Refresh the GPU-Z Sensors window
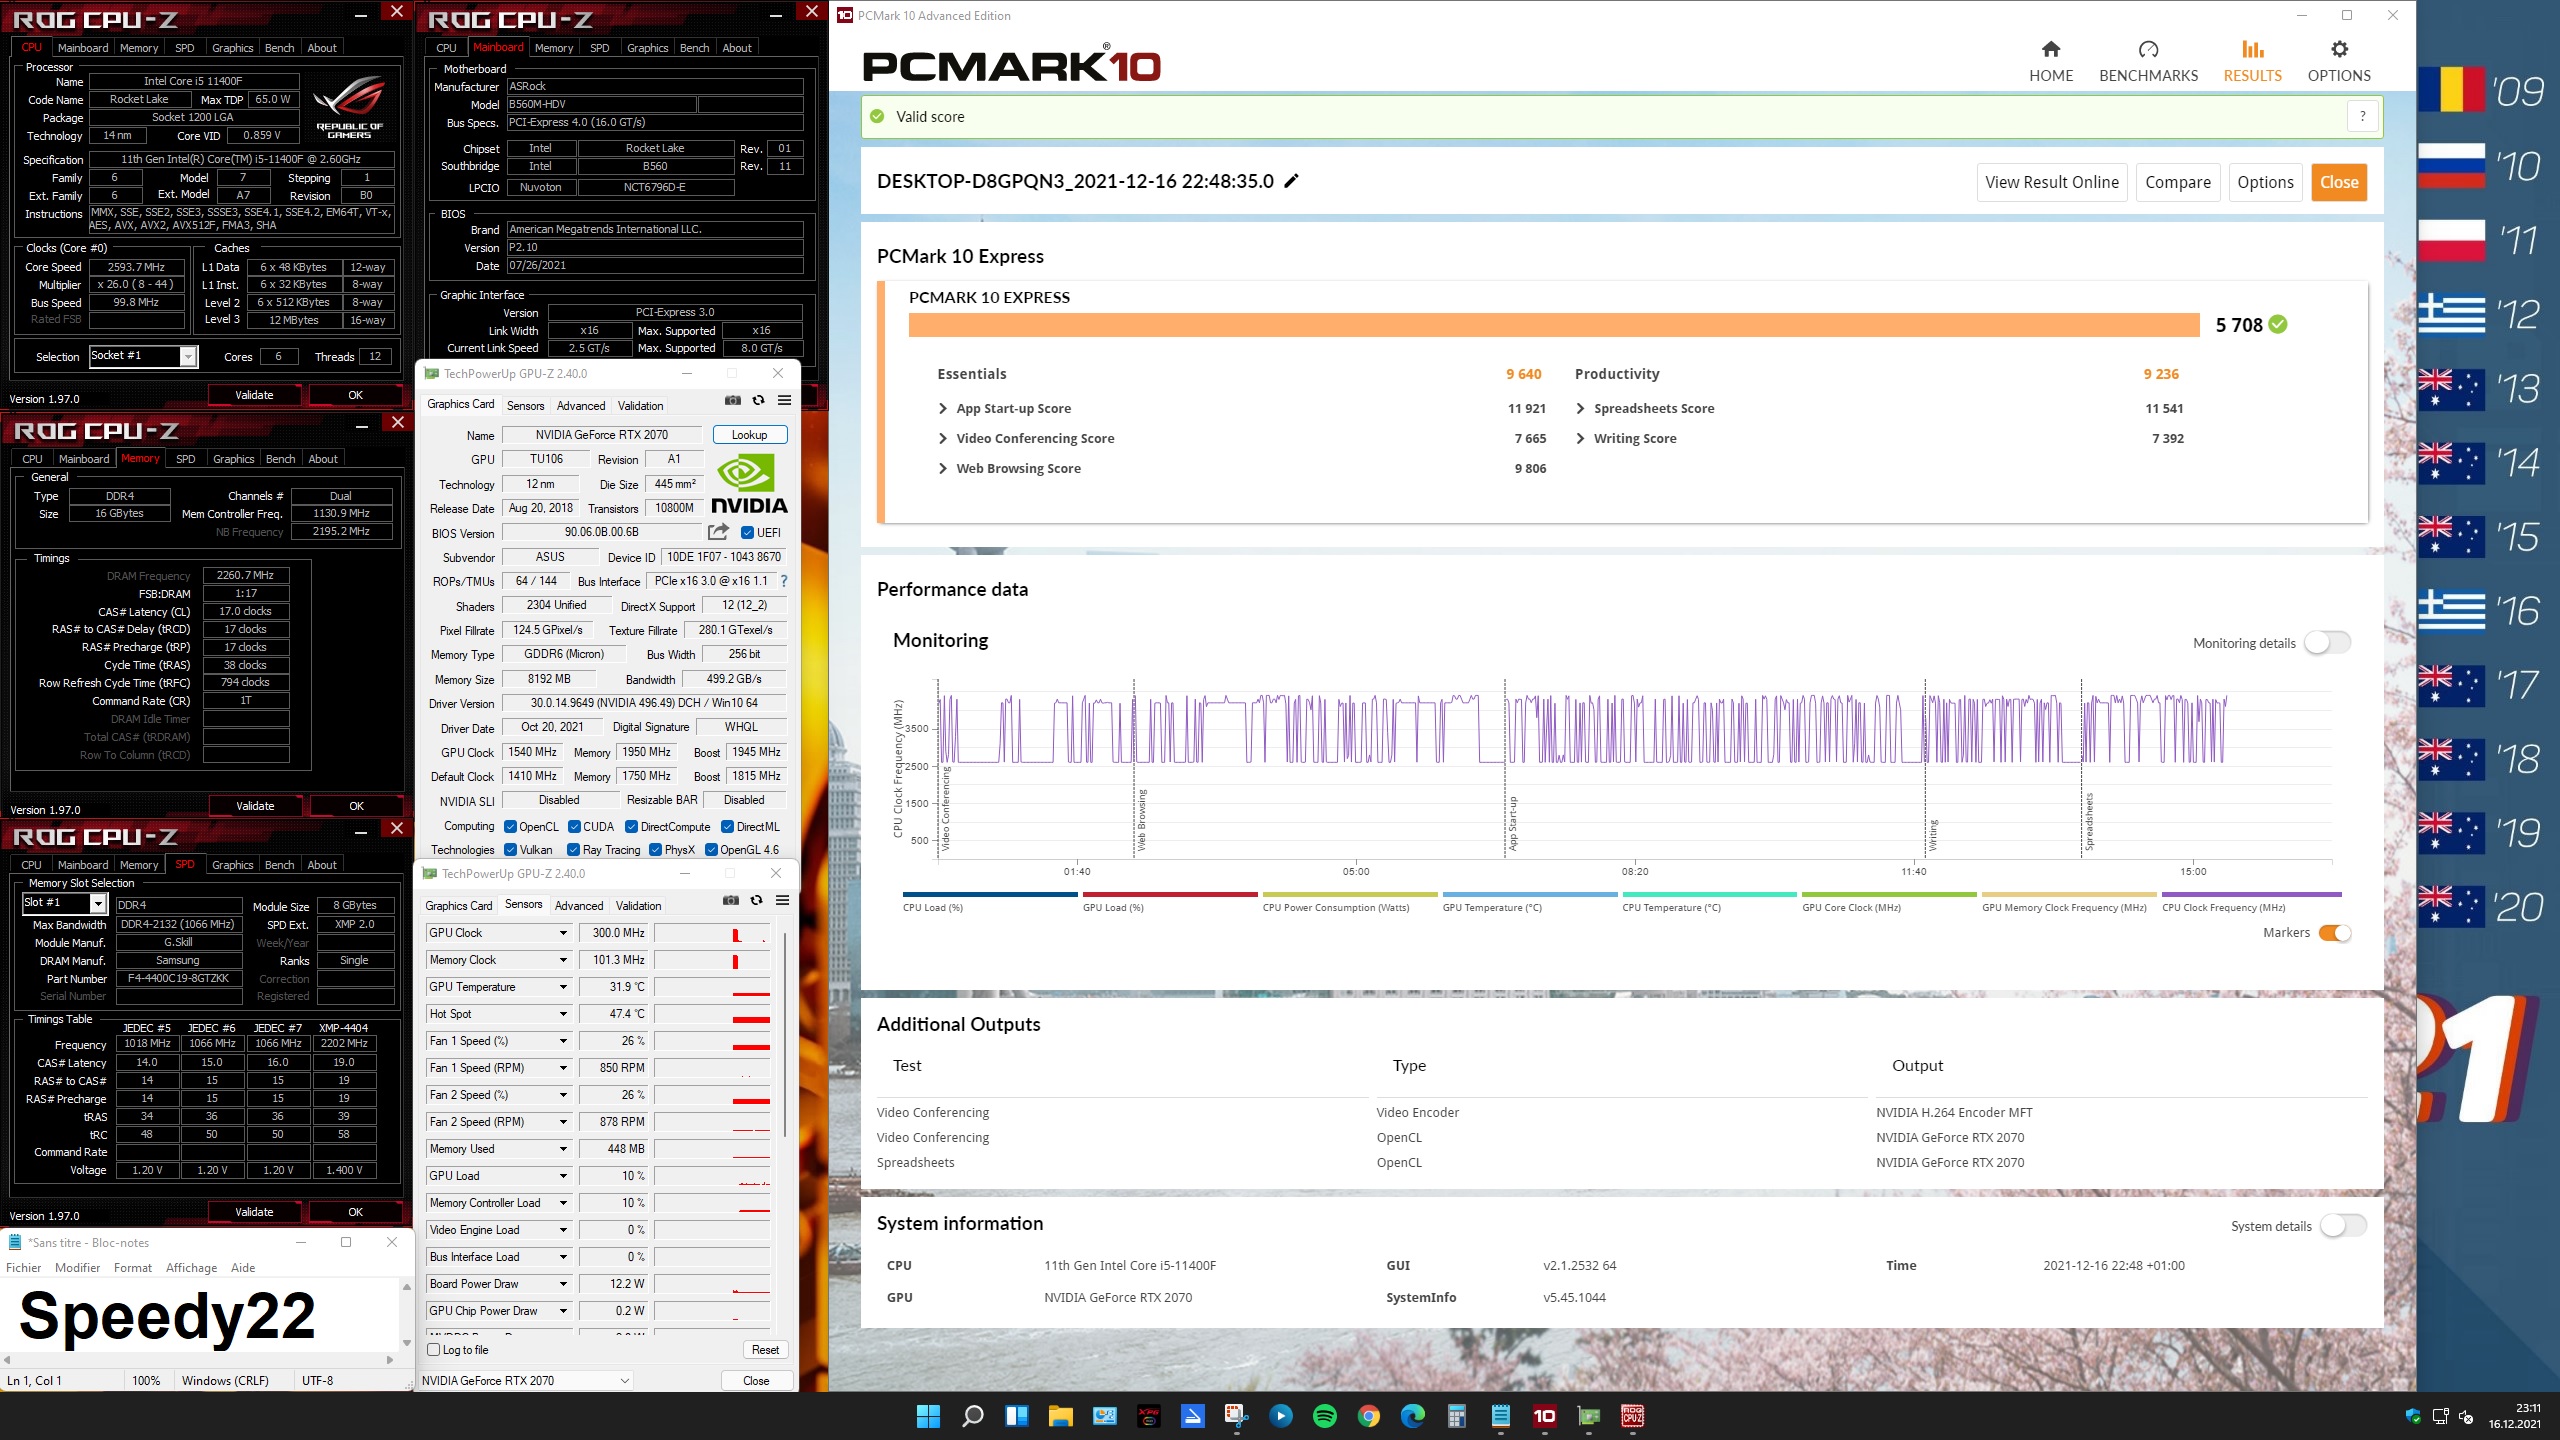The height and width of the screenshot is (1440, 2560). point(757,900)
